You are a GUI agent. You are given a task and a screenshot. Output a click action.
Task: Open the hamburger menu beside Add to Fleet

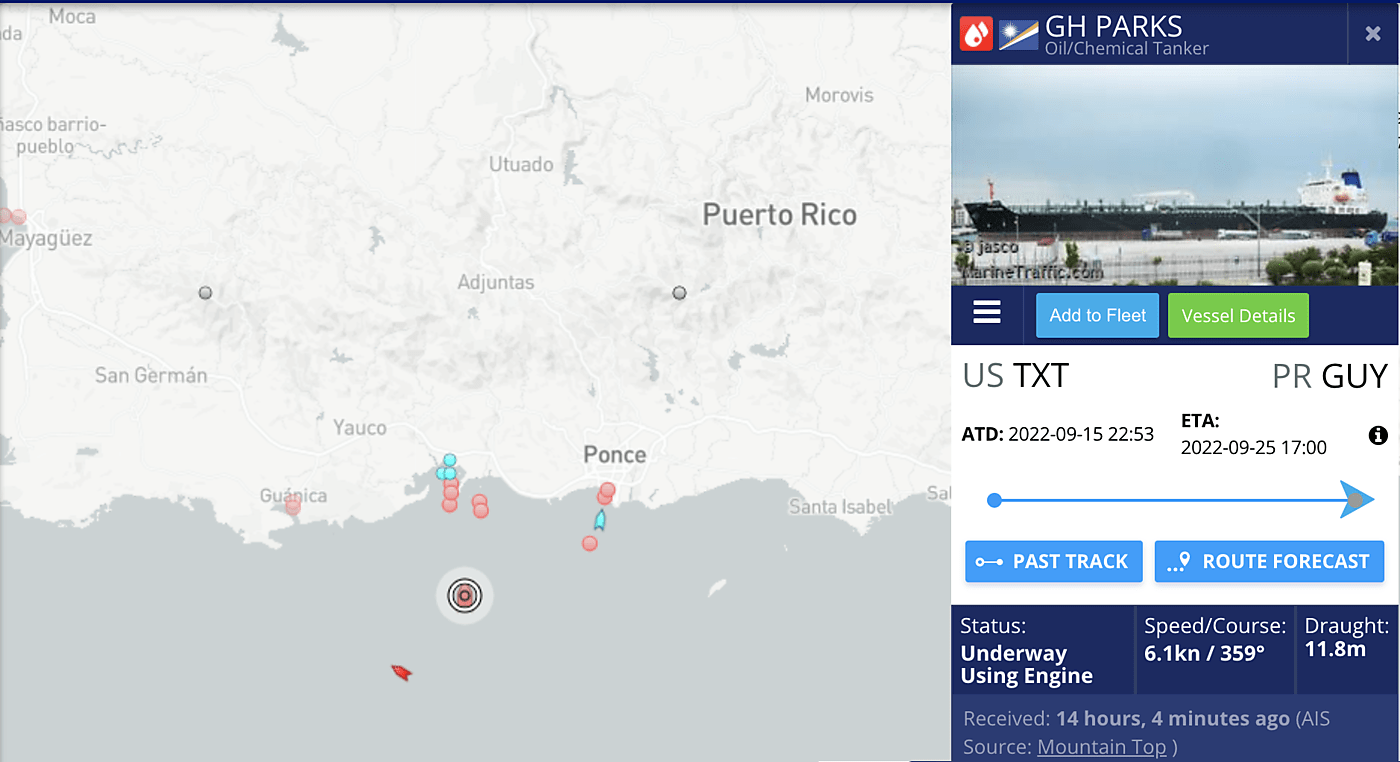point(987,314)
